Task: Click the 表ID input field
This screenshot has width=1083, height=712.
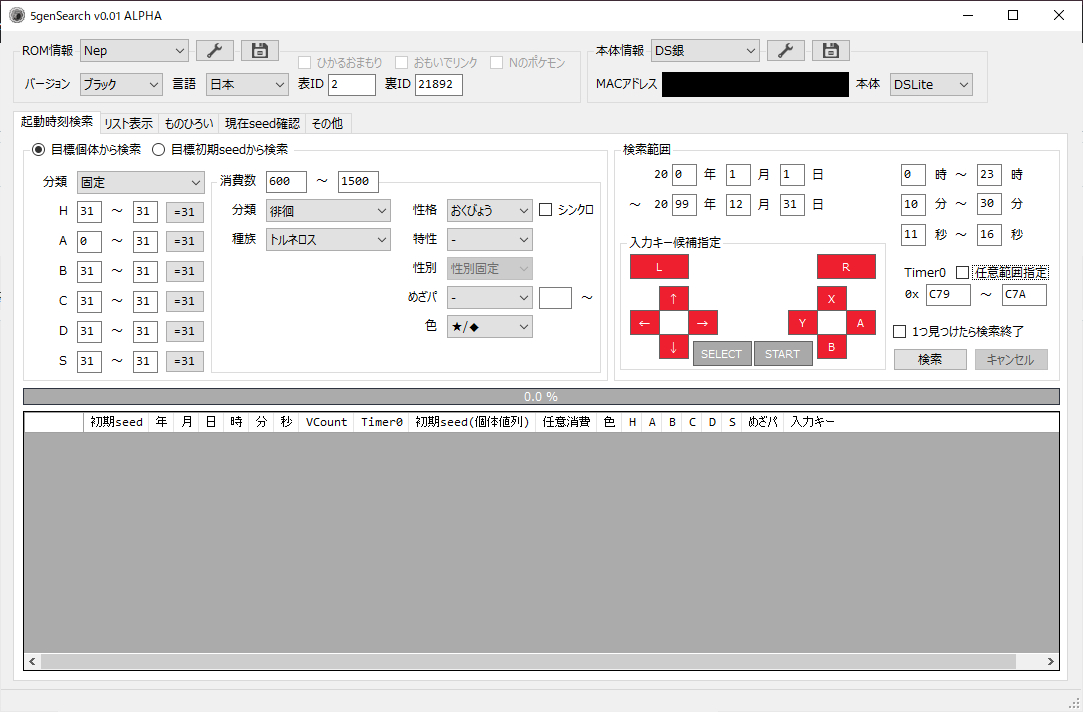Action: [352, 84]
